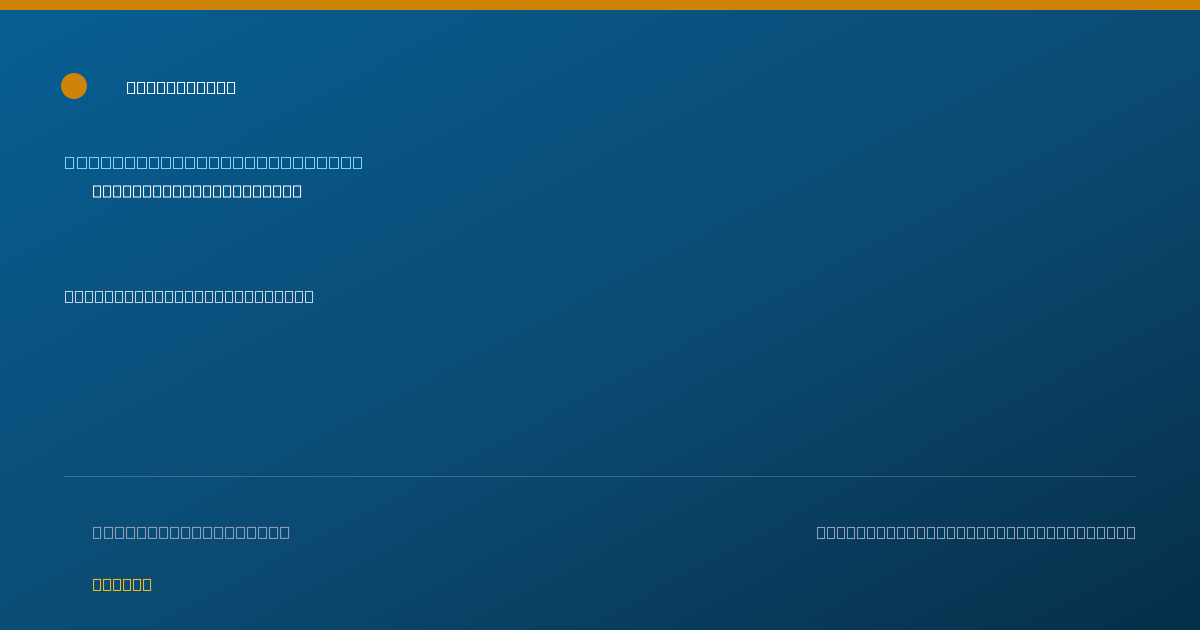Click last character of the light-blue headline
Viewport: 1200px width, 630px height.
point(358,163)
